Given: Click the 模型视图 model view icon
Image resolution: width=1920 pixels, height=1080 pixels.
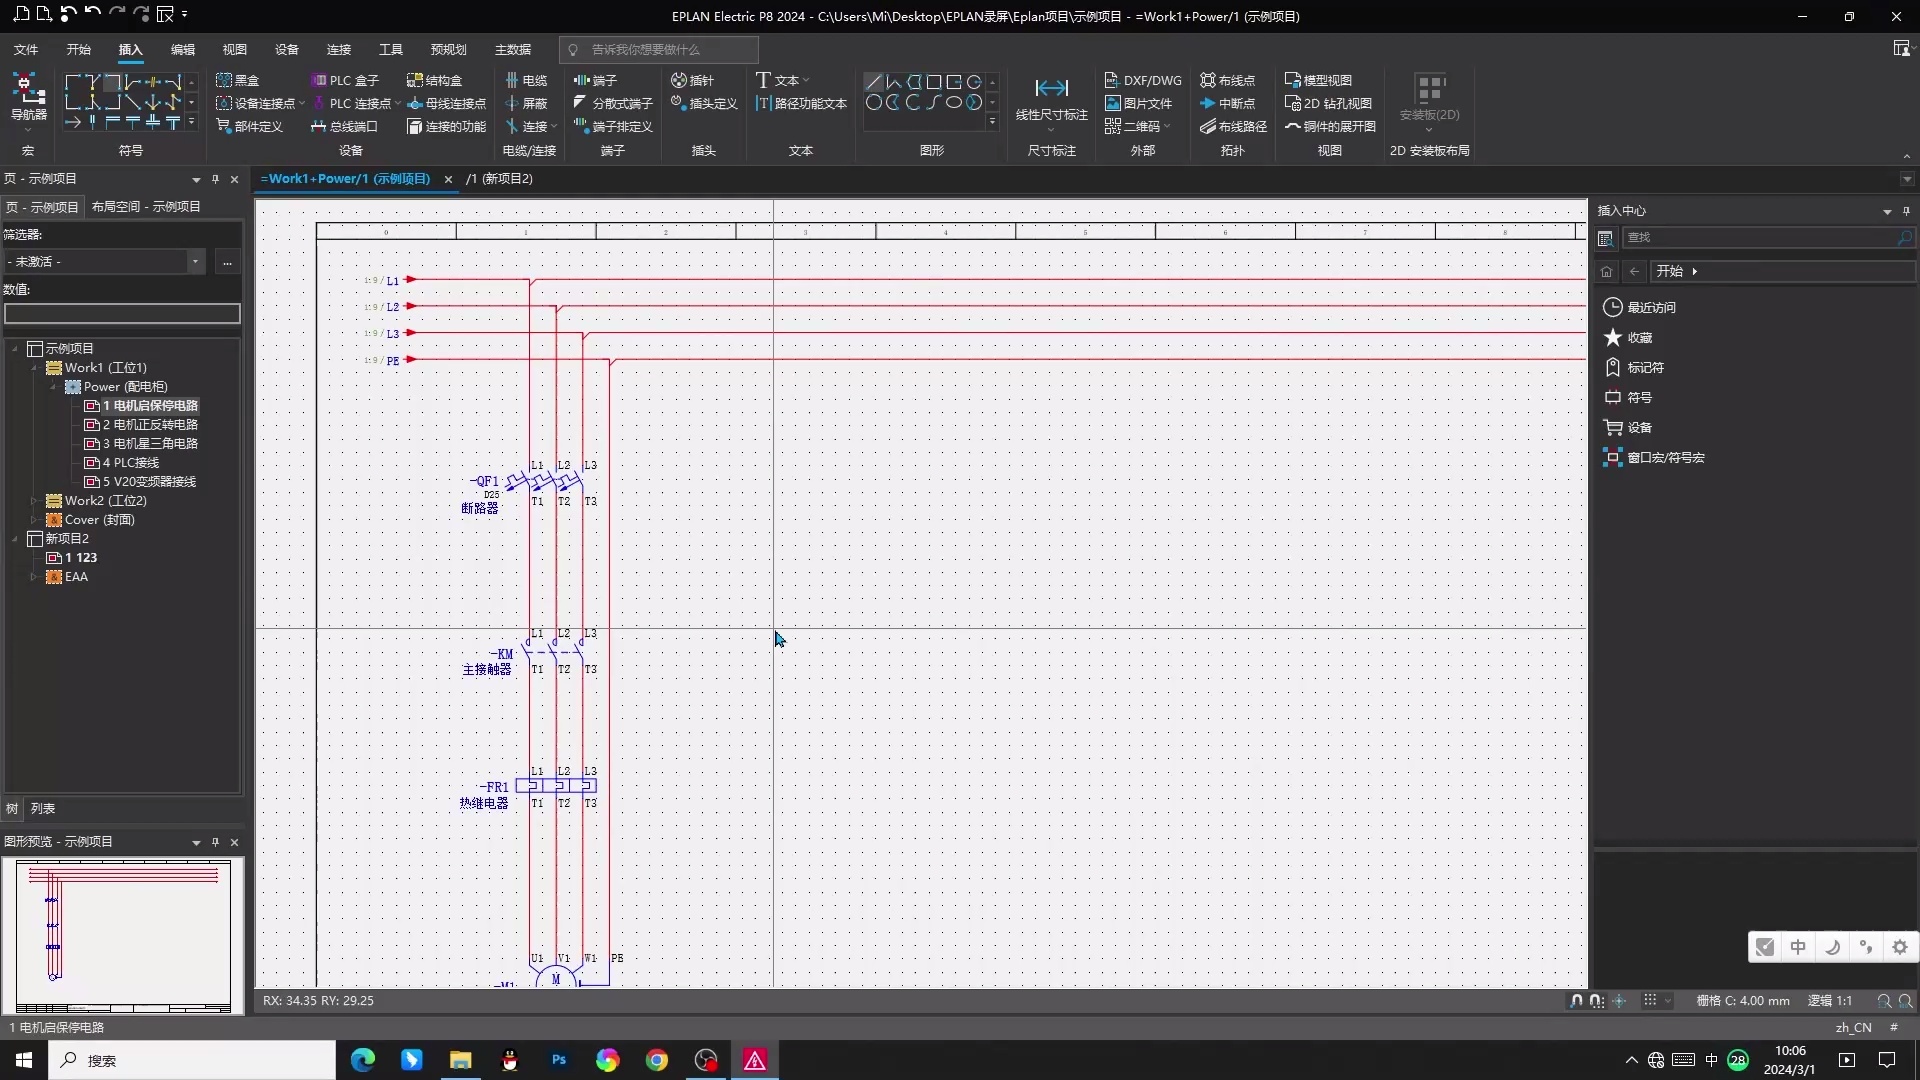Looking at the screenshot, I should [x=1292, y=80].
